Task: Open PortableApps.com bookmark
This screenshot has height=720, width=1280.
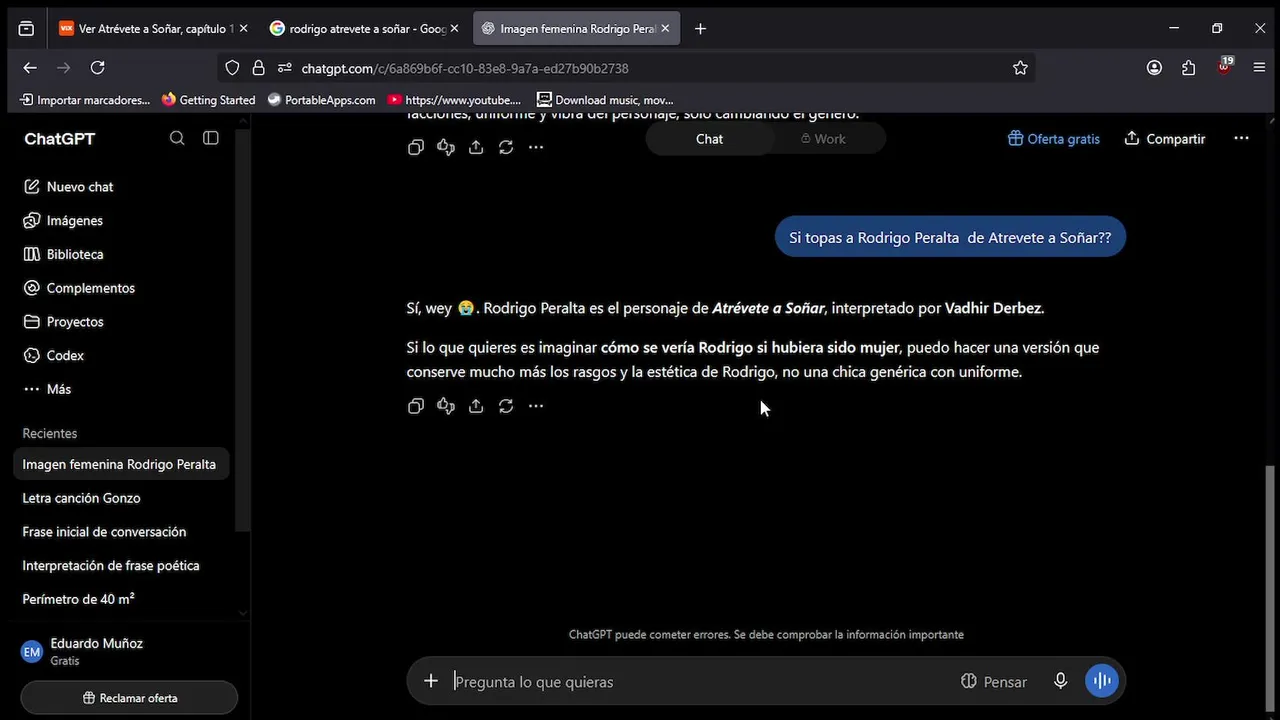Action: (321, 100)
